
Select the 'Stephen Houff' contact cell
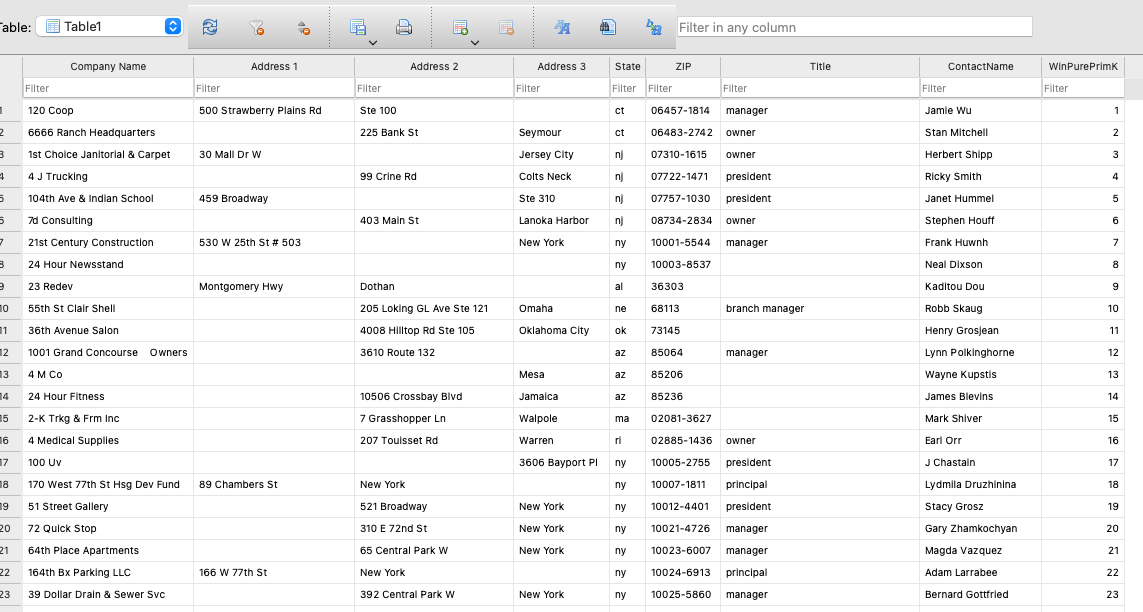[x=980, y=220]
